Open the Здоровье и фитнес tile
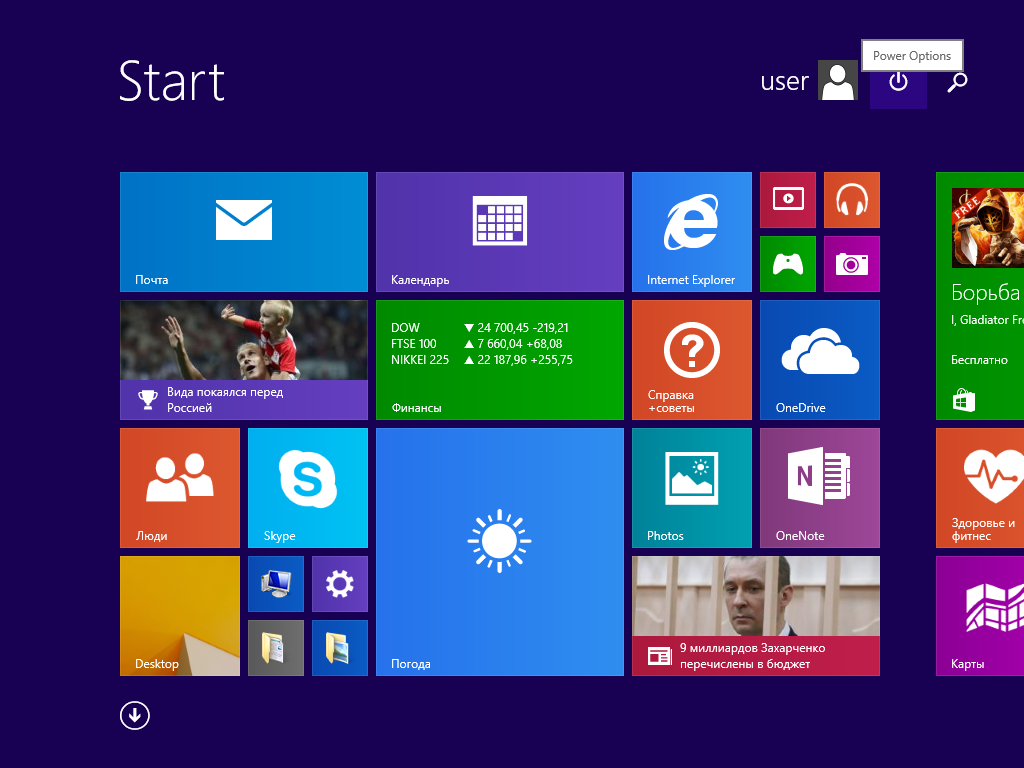 (980, 488)
